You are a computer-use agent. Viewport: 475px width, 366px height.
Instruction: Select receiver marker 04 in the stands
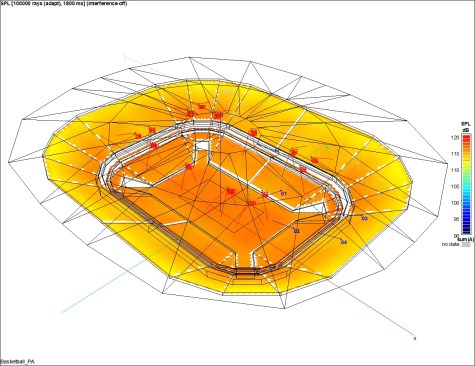pyautogui.click(x=344, y=242)
